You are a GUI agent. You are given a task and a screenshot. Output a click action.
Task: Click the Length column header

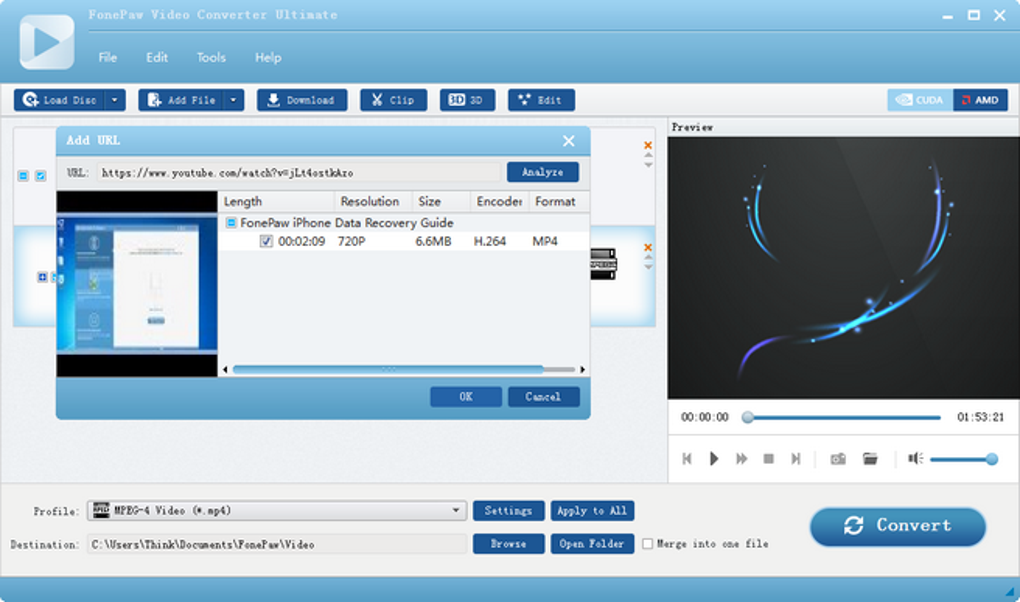[x=276, y=202]
